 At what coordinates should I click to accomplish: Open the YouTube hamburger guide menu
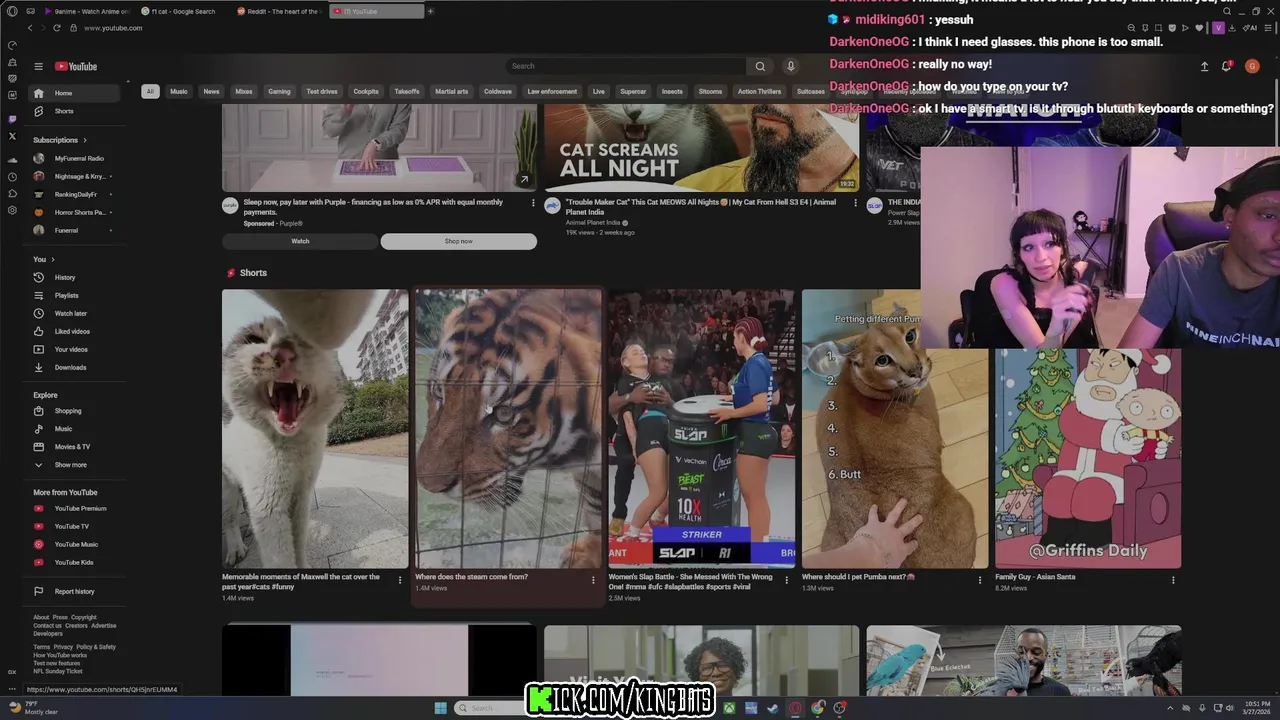coord(38,66)
